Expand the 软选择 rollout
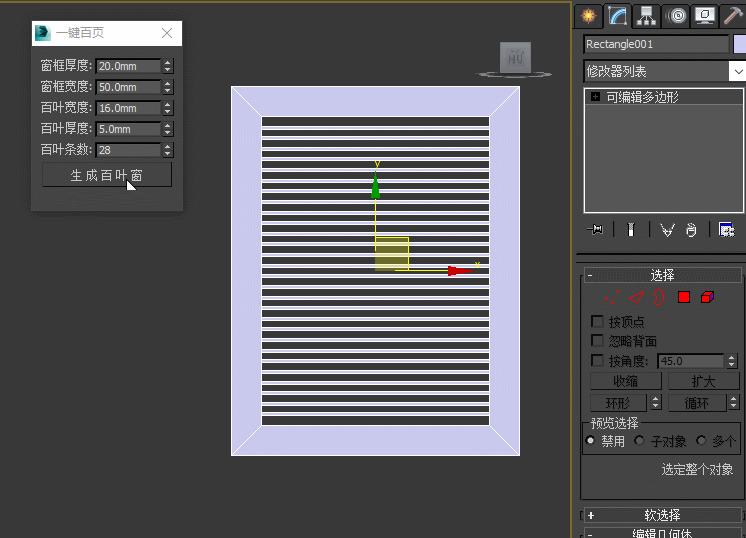746x538 pixels. pos(661,515)
